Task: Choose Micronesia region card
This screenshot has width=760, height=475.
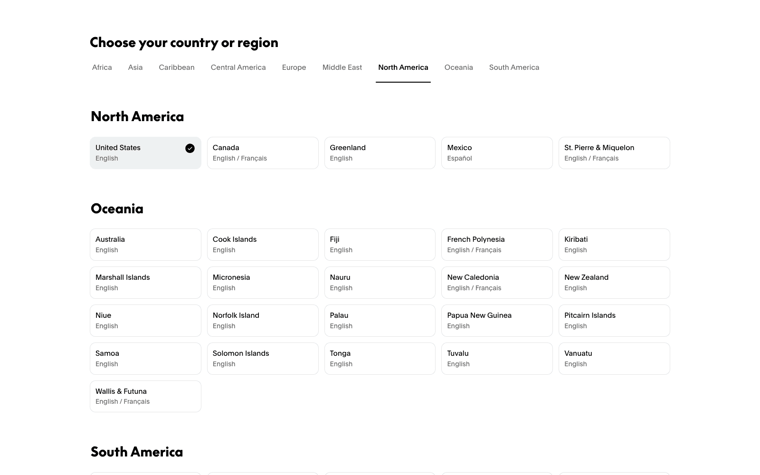Action: (x=263, y=283)
